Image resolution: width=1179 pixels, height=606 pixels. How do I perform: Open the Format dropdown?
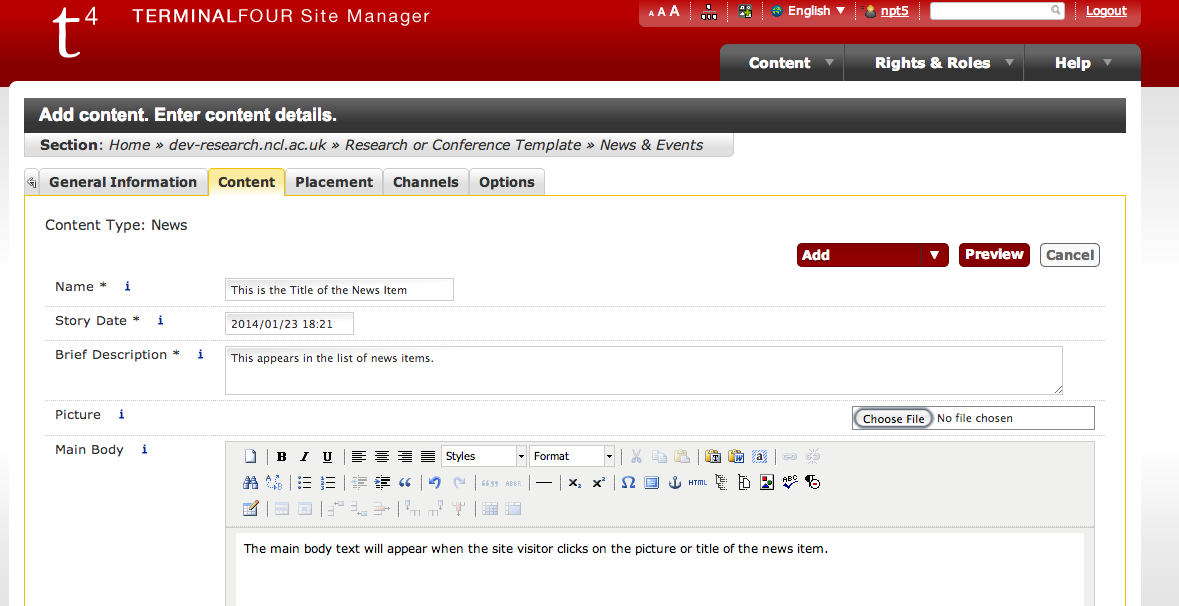point(572,456)
